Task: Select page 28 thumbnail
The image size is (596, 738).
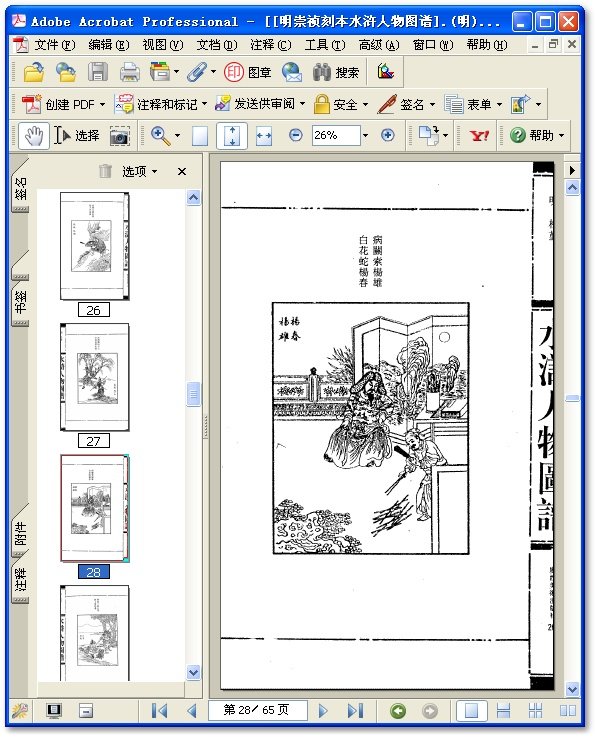Action: click(95, 508)
